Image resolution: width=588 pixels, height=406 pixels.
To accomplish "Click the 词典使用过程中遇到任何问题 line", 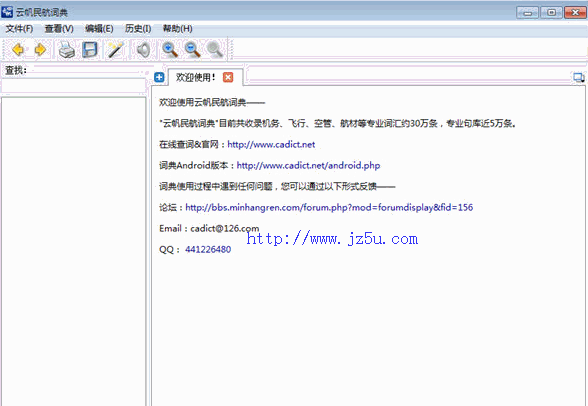I will pyautogui.click(x=277, y=186).
